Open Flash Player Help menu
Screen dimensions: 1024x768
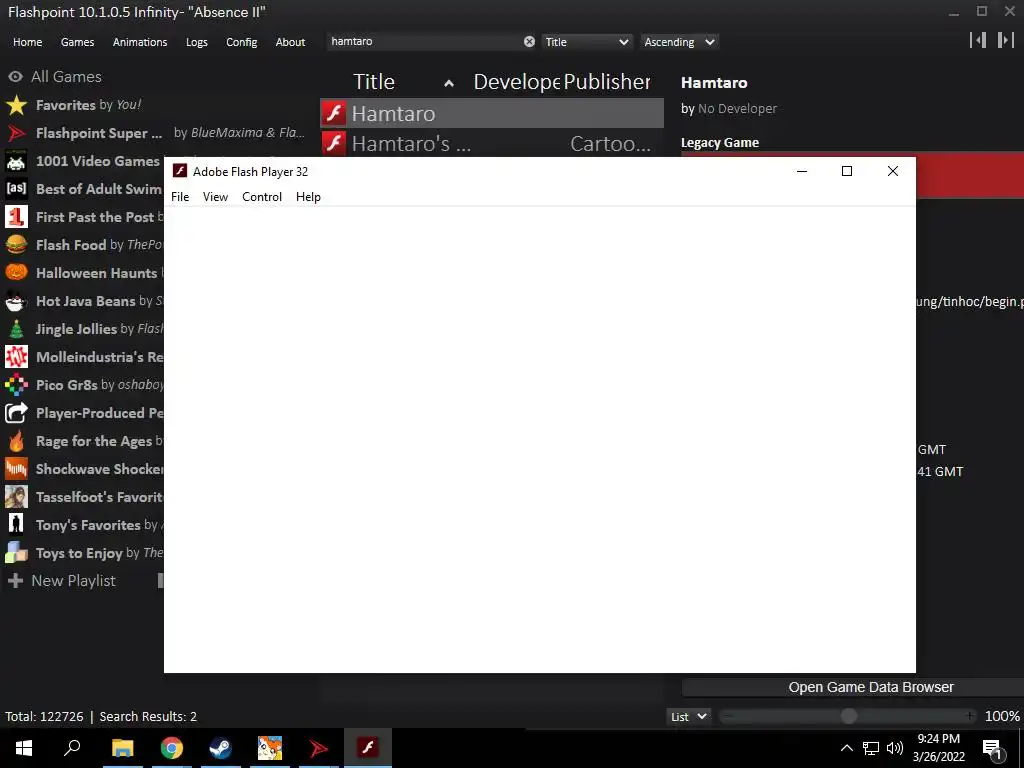pos(308,197)
